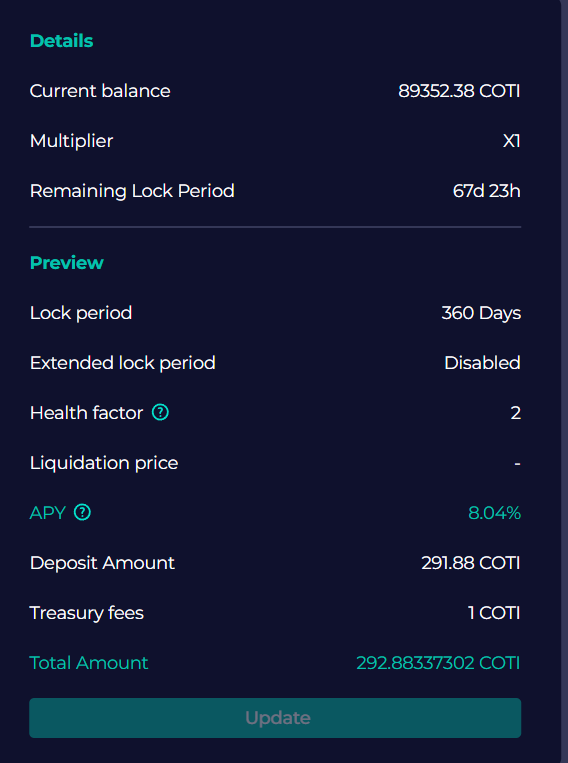
Task: Click the Liquidation price label
Action: tap(104, 463)
